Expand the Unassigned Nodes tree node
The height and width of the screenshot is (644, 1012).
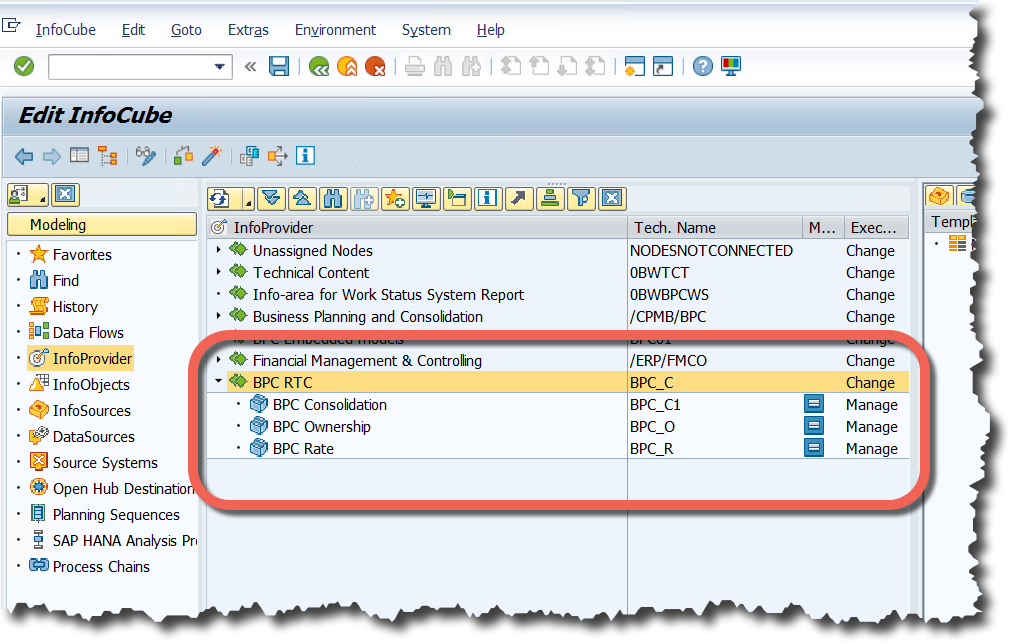[218, 250]
